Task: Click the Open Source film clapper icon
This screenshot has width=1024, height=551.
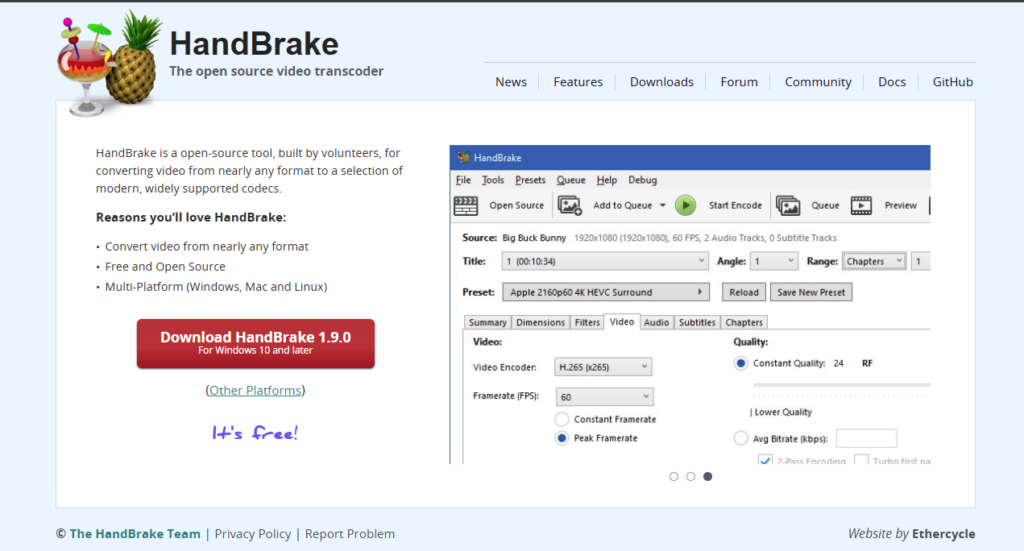Action: (x=466, y=206)
